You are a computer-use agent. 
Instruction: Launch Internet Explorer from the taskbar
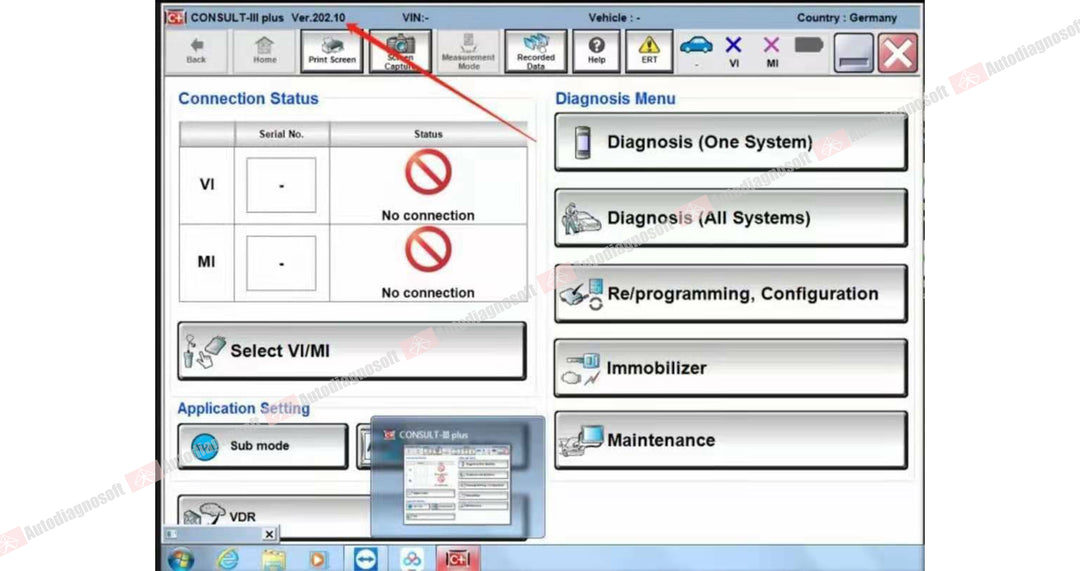227,559
